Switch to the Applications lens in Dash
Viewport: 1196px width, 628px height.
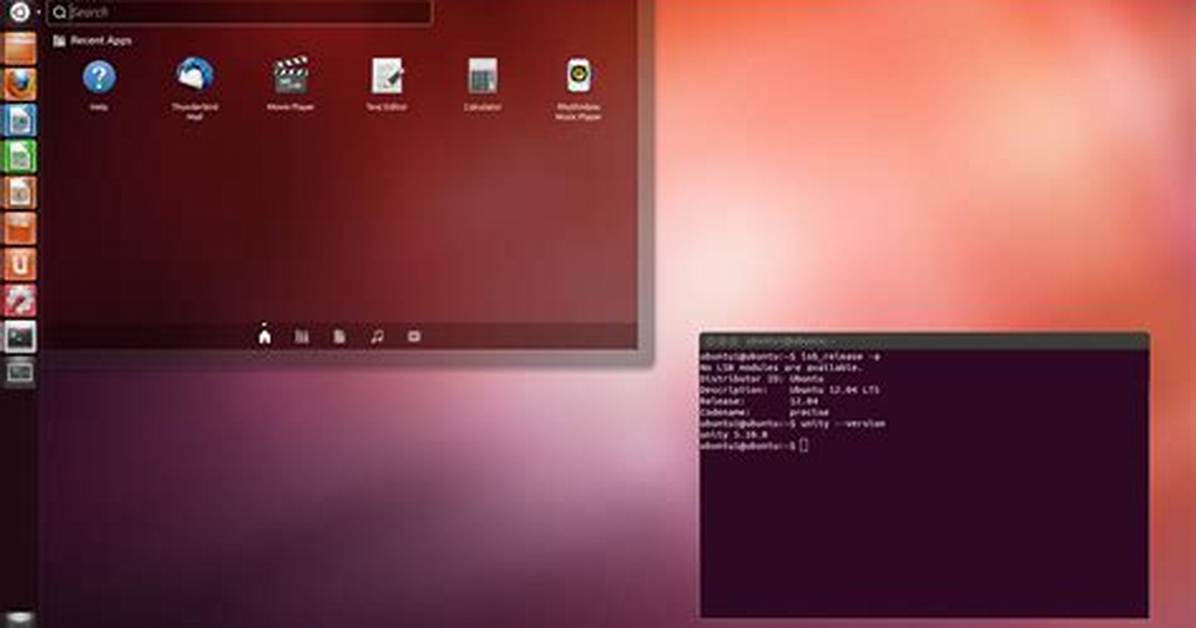click(302, 337)
